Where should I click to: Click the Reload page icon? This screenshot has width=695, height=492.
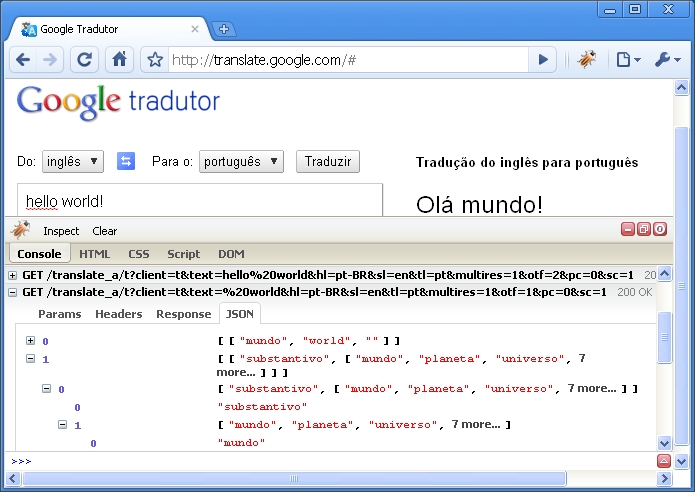85,60
